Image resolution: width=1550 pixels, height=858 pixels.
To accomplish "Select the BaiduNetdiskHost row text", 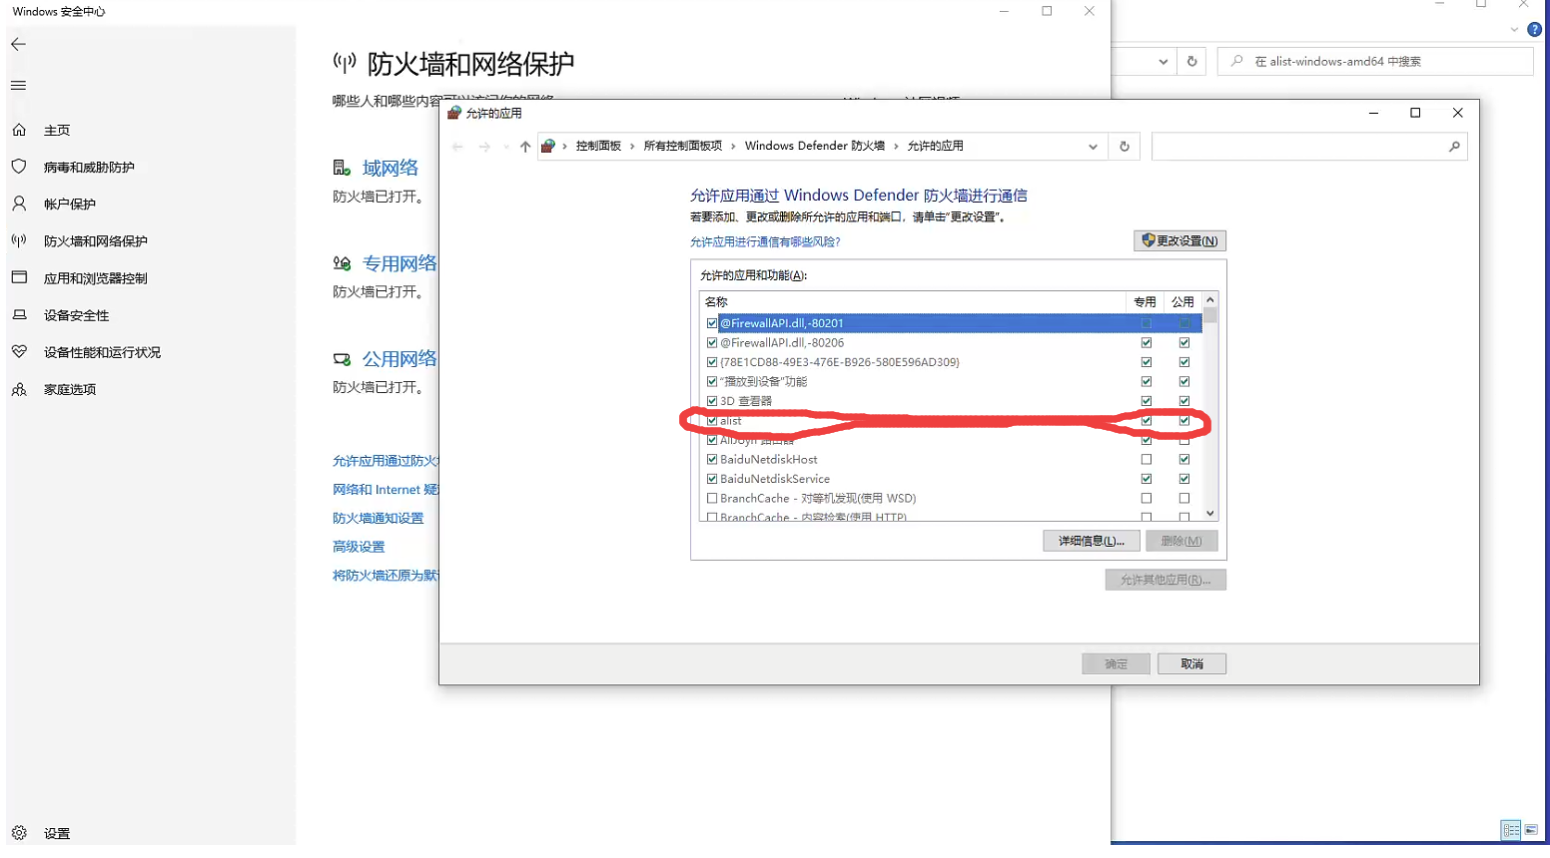I will 769,460.
